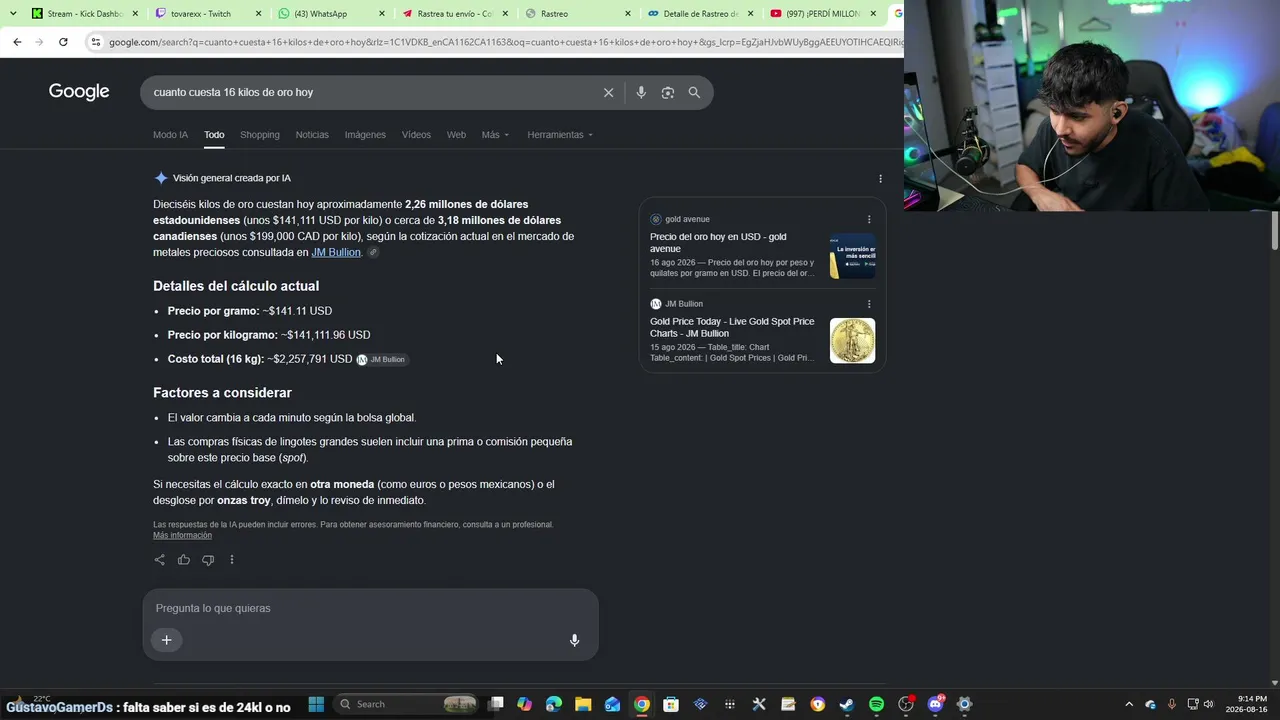
Task: Reload the page in Chrome
Action: [63, 42]
